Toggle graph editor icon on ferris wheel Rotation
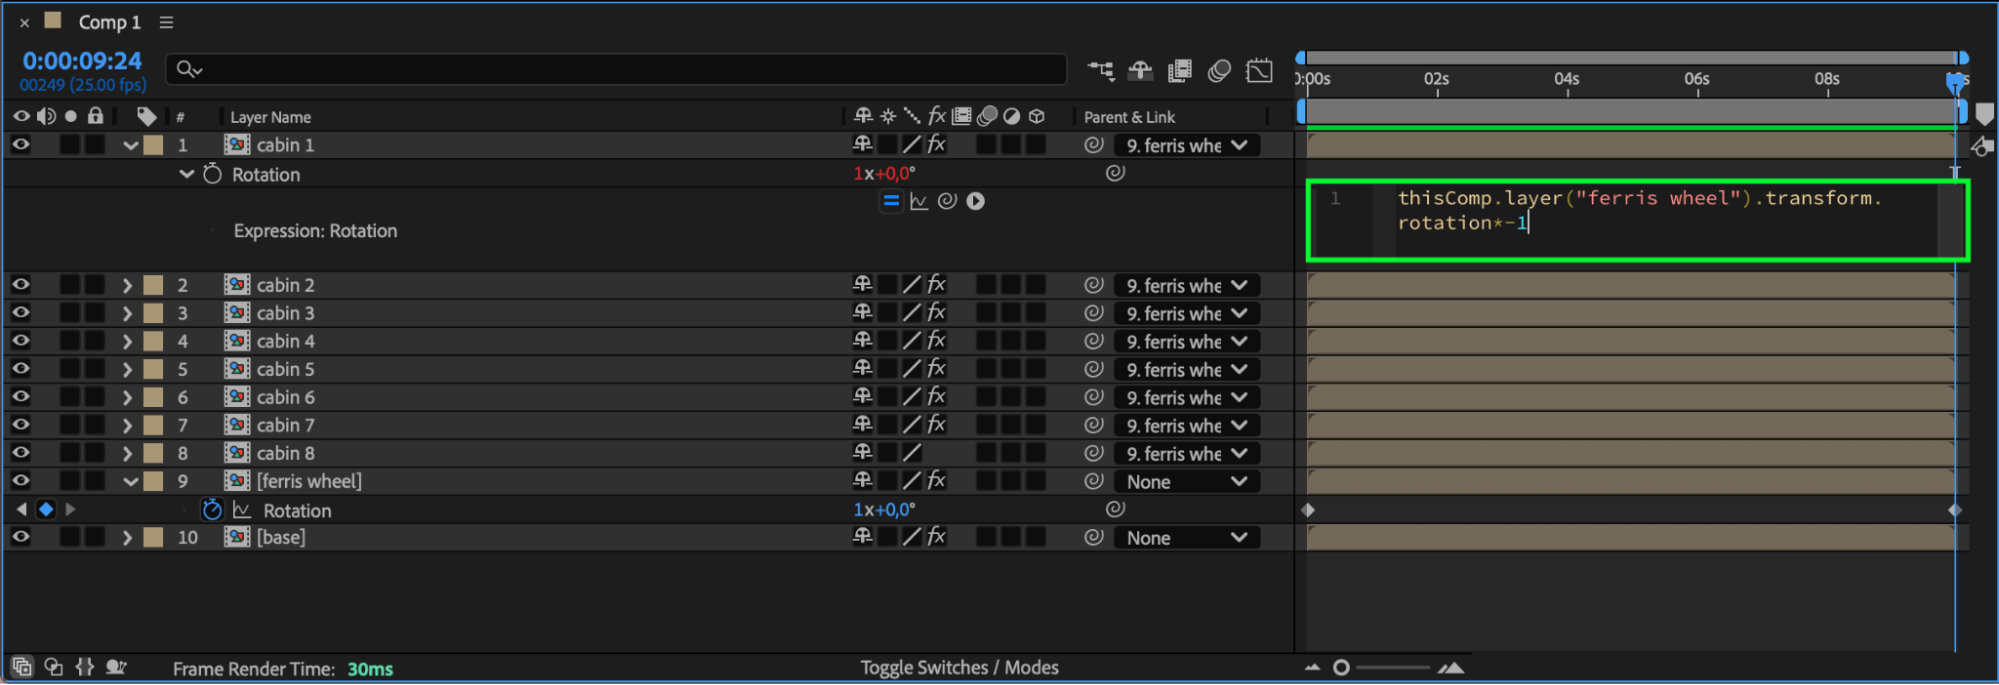The width and height of the screenshot is (1999, 685). [241, 510]
